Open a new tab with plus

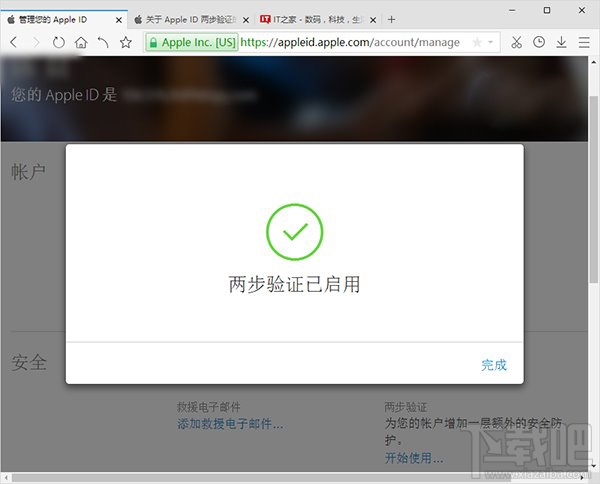[x=391, y=20]
